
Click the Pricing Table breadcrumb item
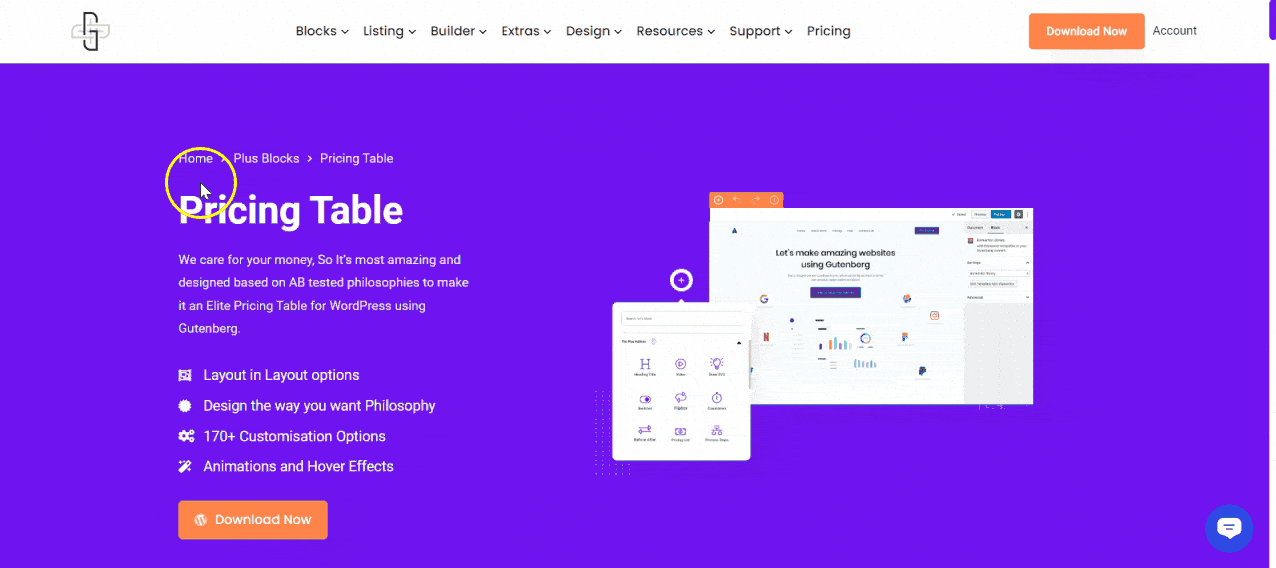coord(356,158)
